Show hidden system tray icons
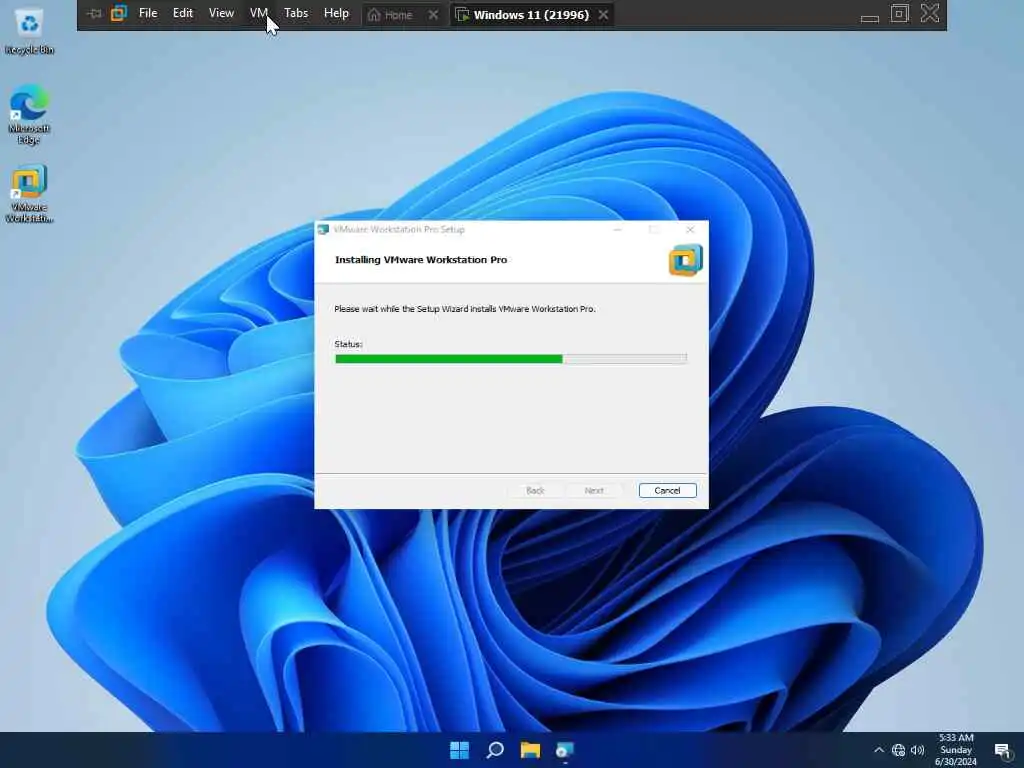1024x768 pixels. pyautogui.click(x=879, y=750)
